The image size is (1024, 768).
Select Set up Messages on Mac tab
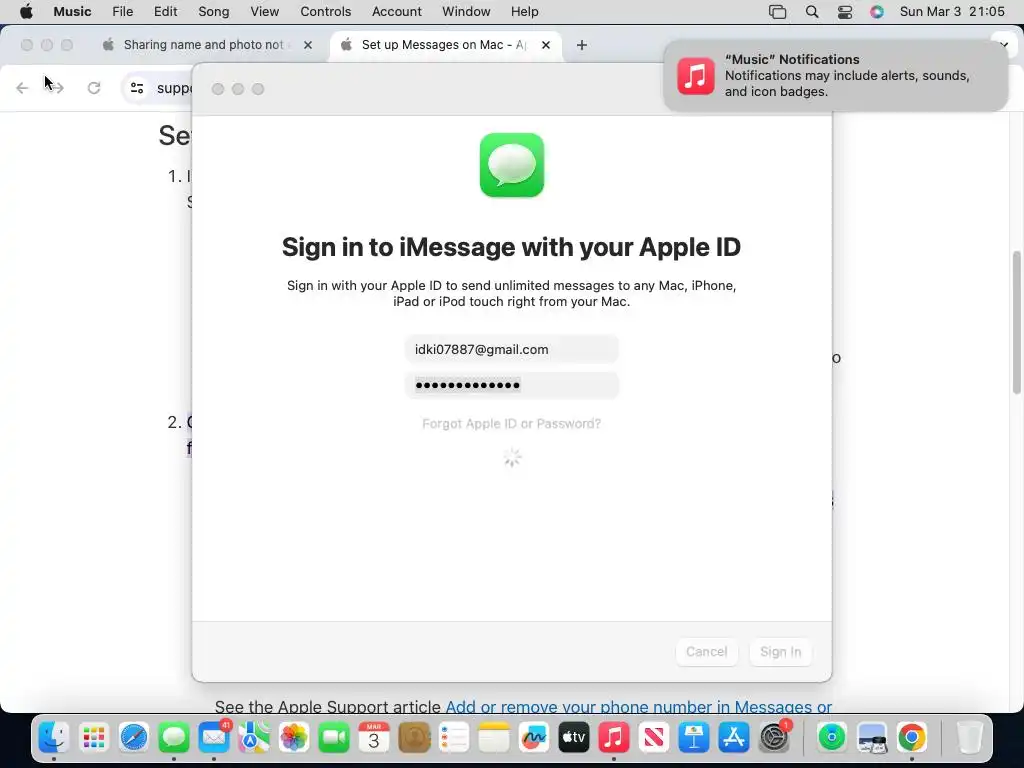click(444, 45)
